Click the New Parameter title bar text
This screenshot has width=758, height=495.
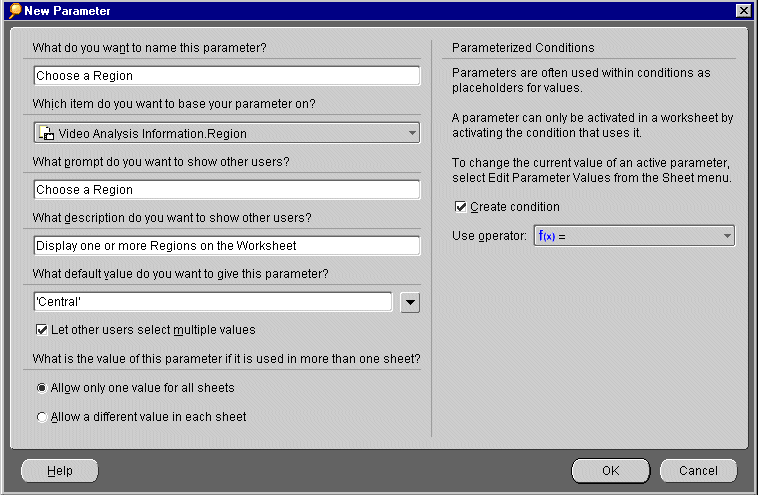68,11
